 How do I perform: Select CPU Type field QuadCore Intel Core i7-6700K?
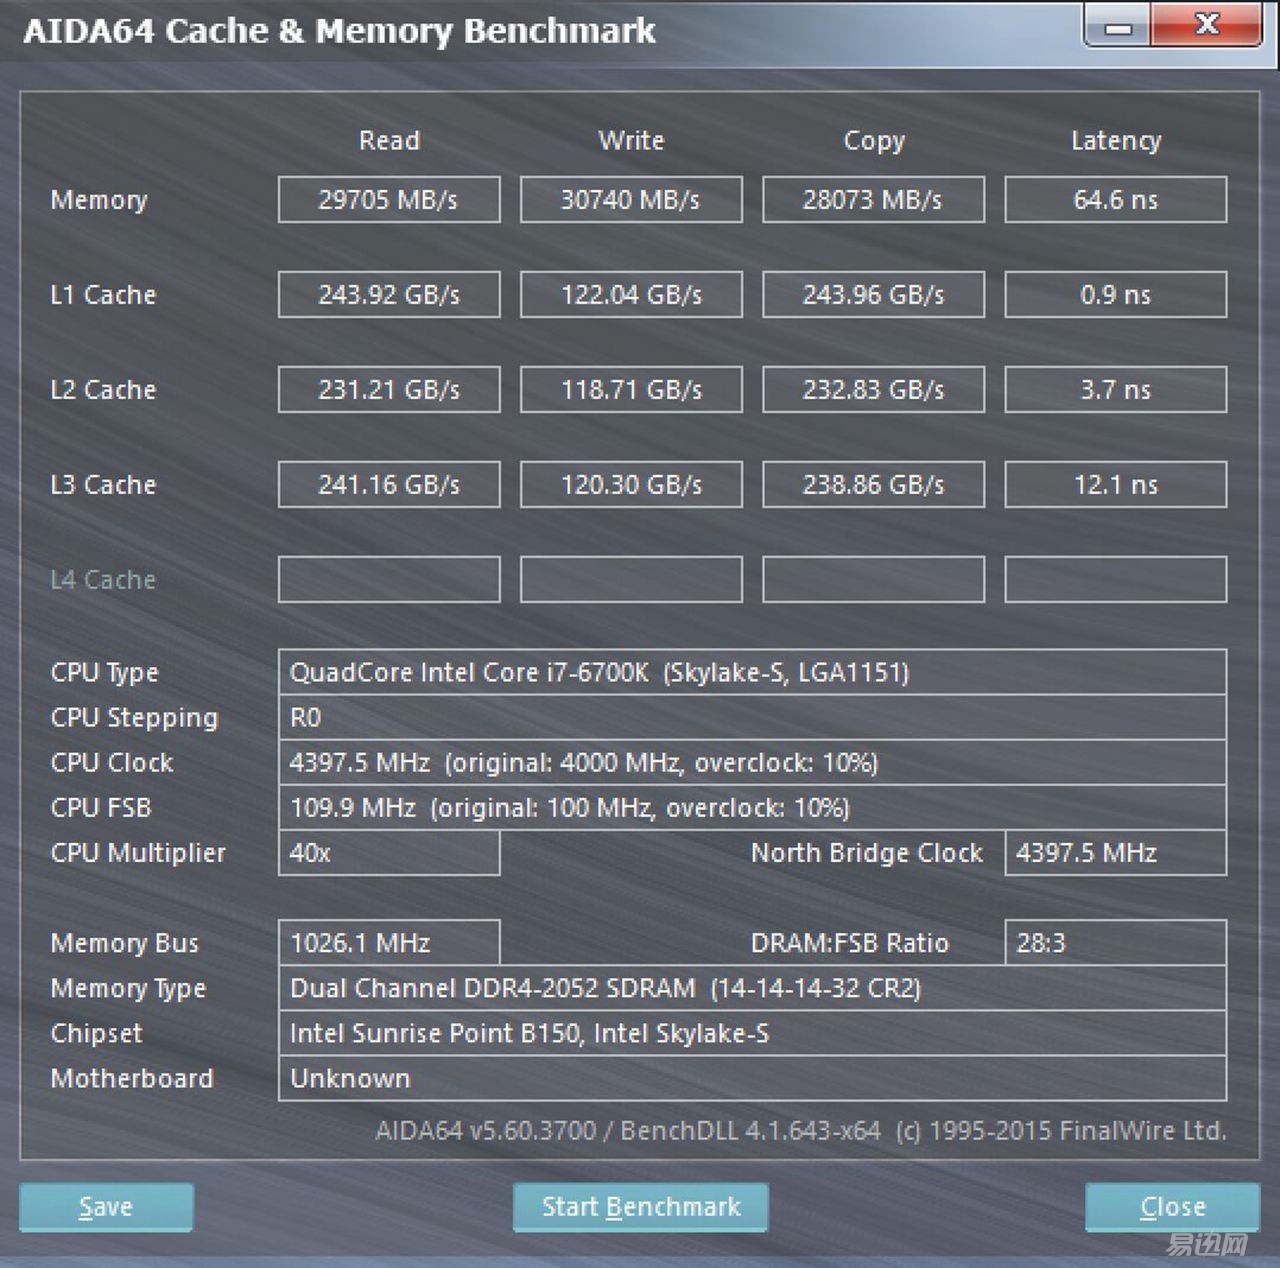tap(752, 672)
